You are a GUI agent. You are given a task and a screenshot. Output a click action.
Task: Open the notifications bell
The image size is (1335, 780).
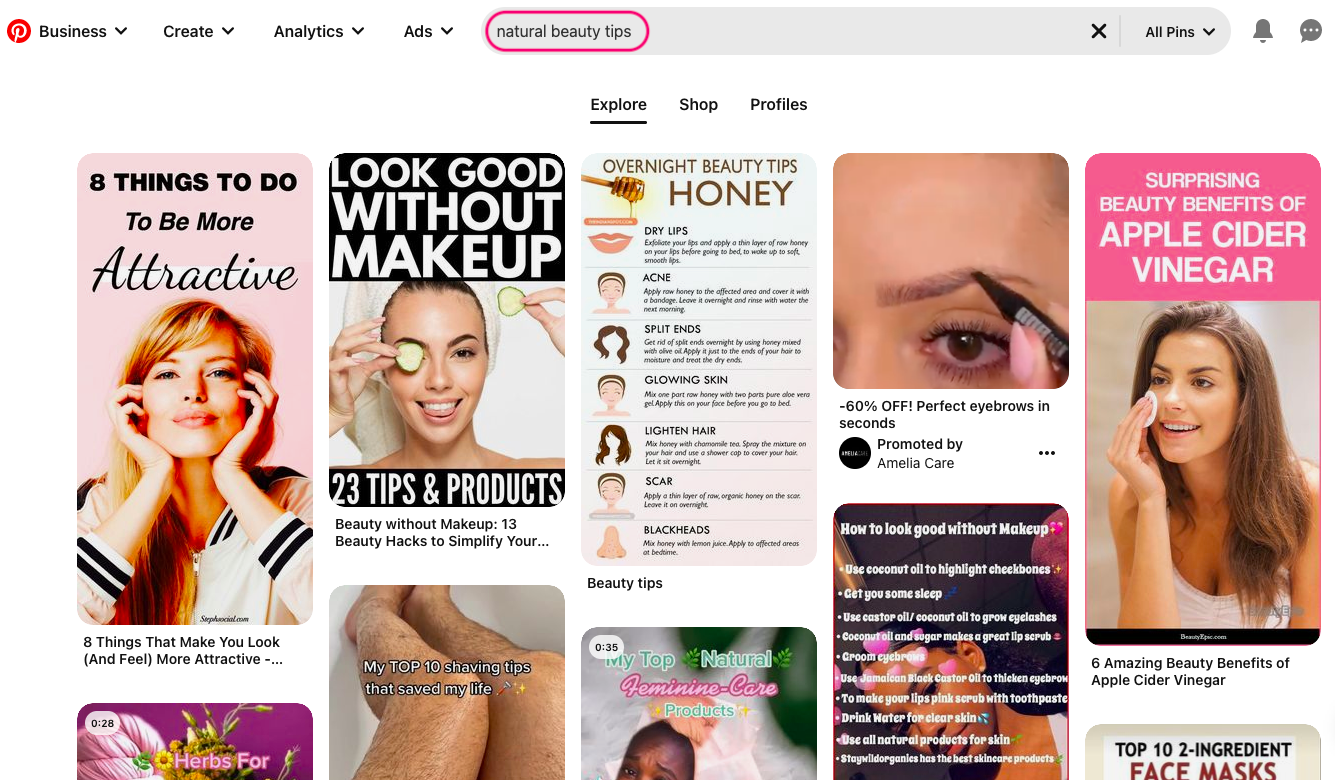1262,31
